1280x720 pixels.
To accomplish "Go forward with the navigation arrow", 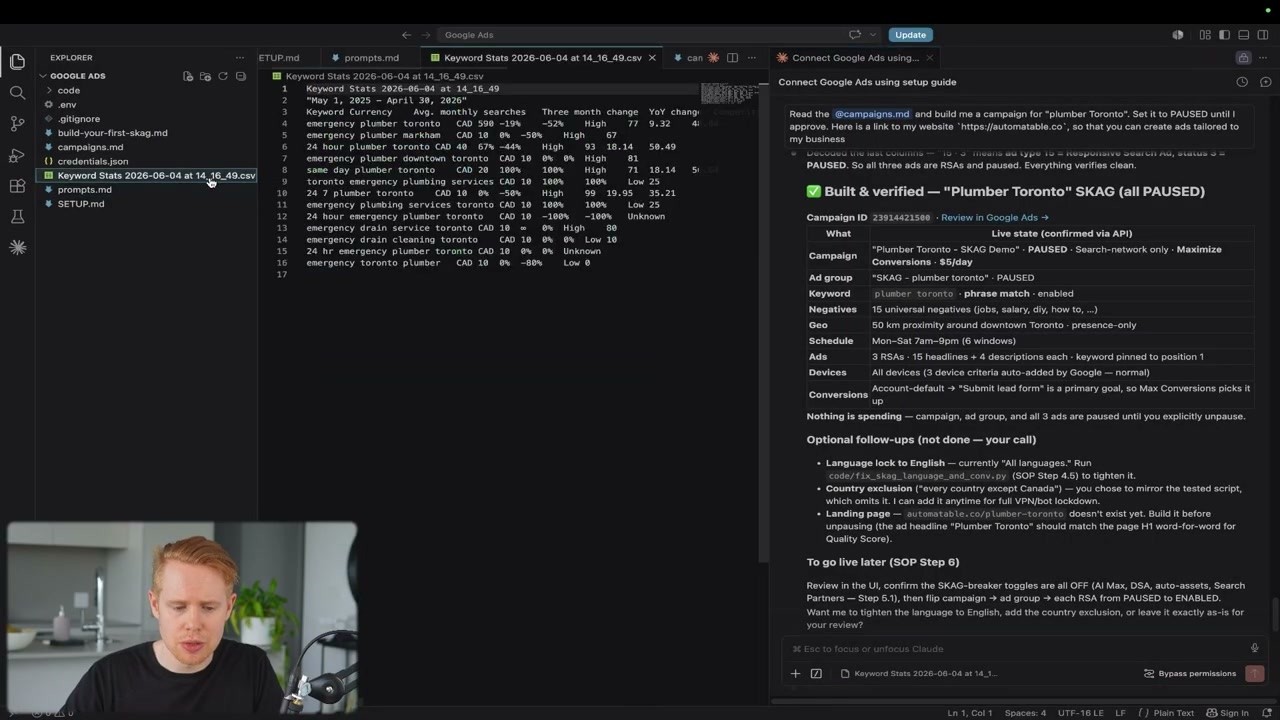I will tap(427, 35).
